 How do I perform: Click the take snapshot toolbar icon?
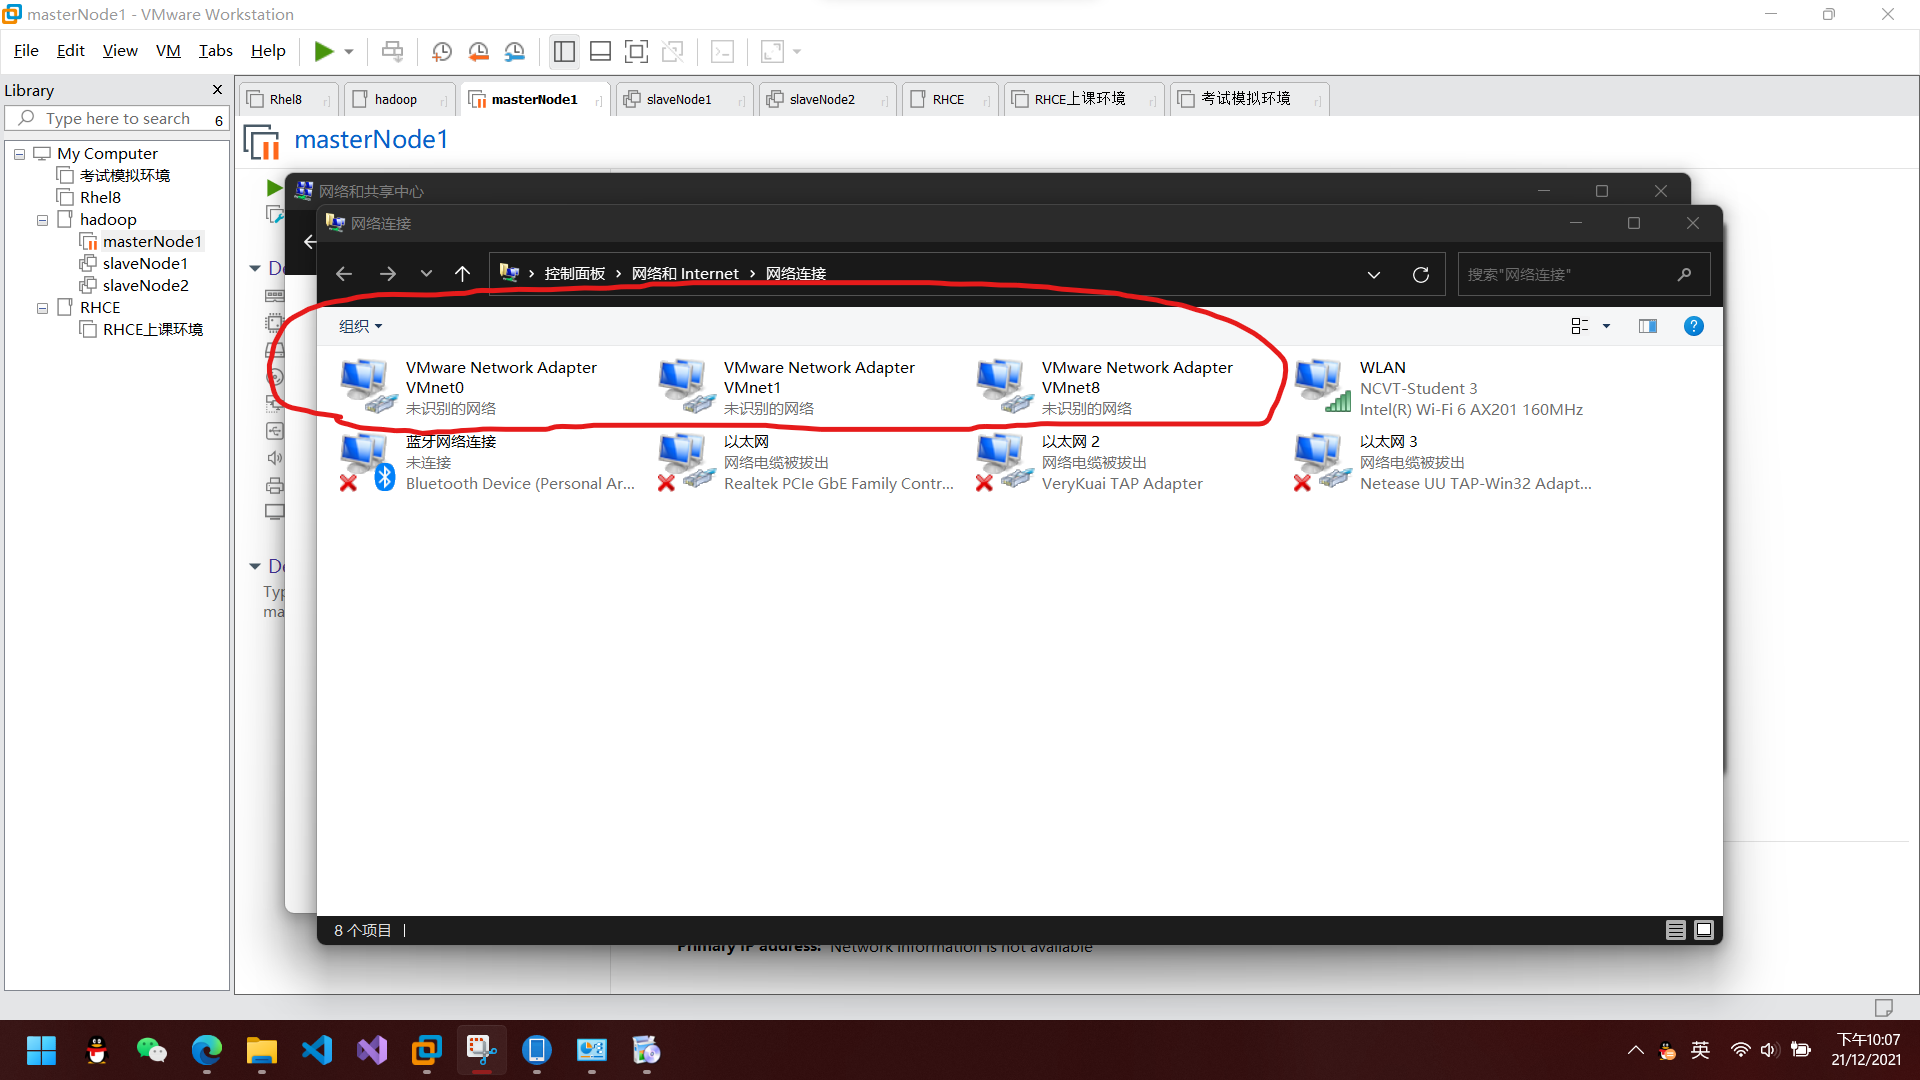pyautogui.click(x=441, y=51)
